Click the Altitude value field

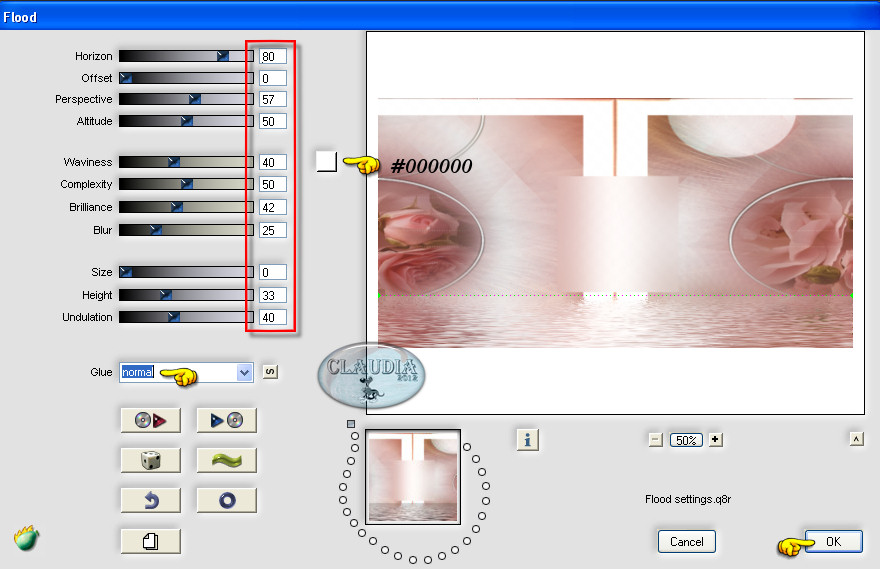tap(273, 121)
